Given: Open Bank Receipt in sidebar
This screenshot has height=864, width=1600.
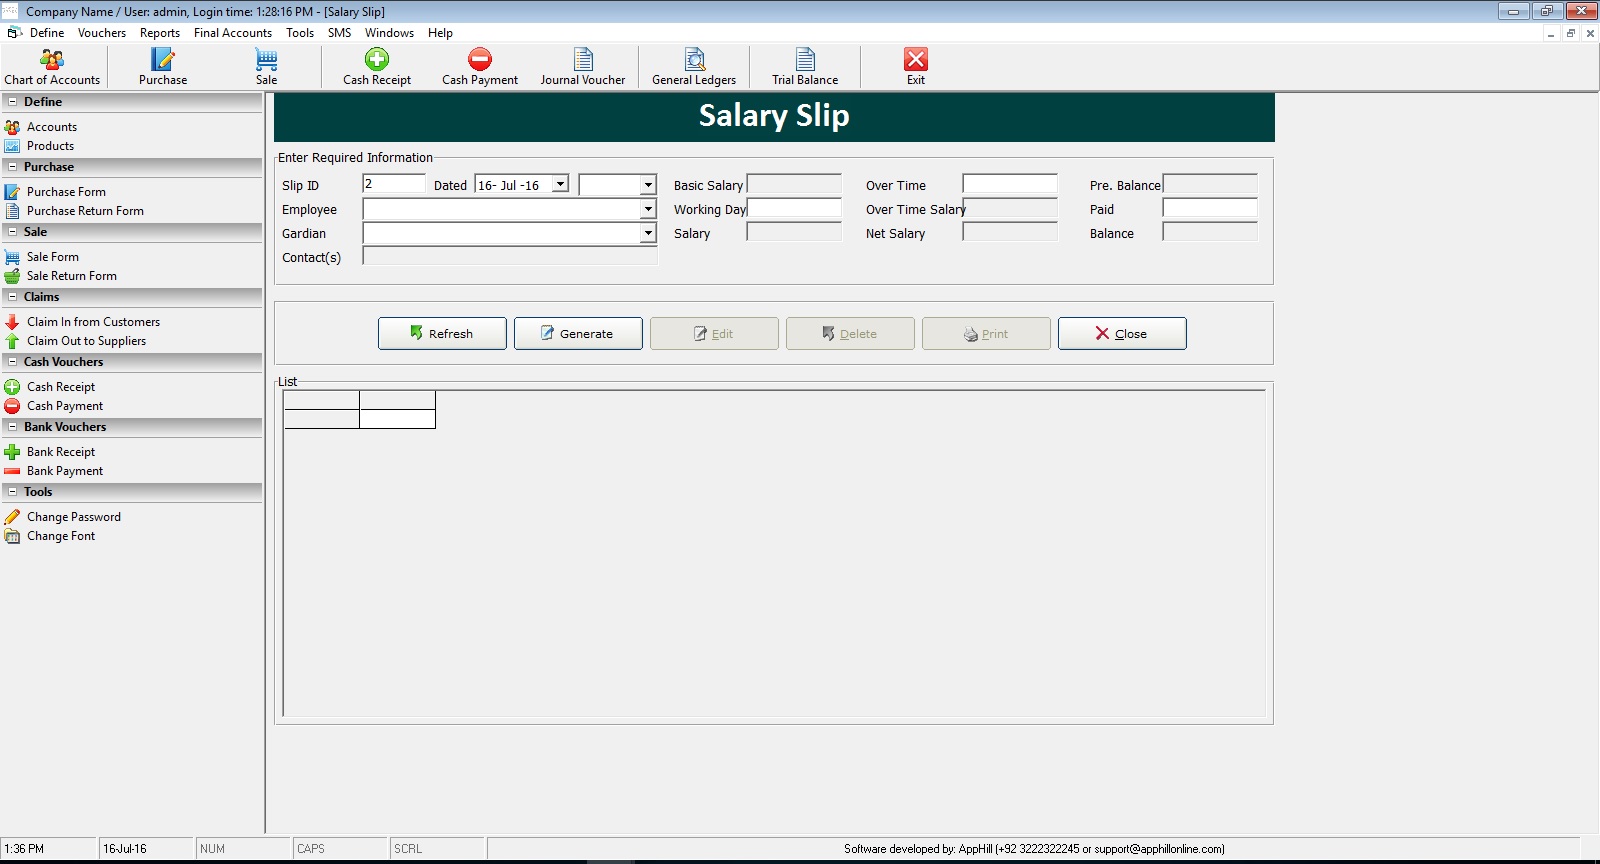Looking at the screenshot, I should 61,452.
